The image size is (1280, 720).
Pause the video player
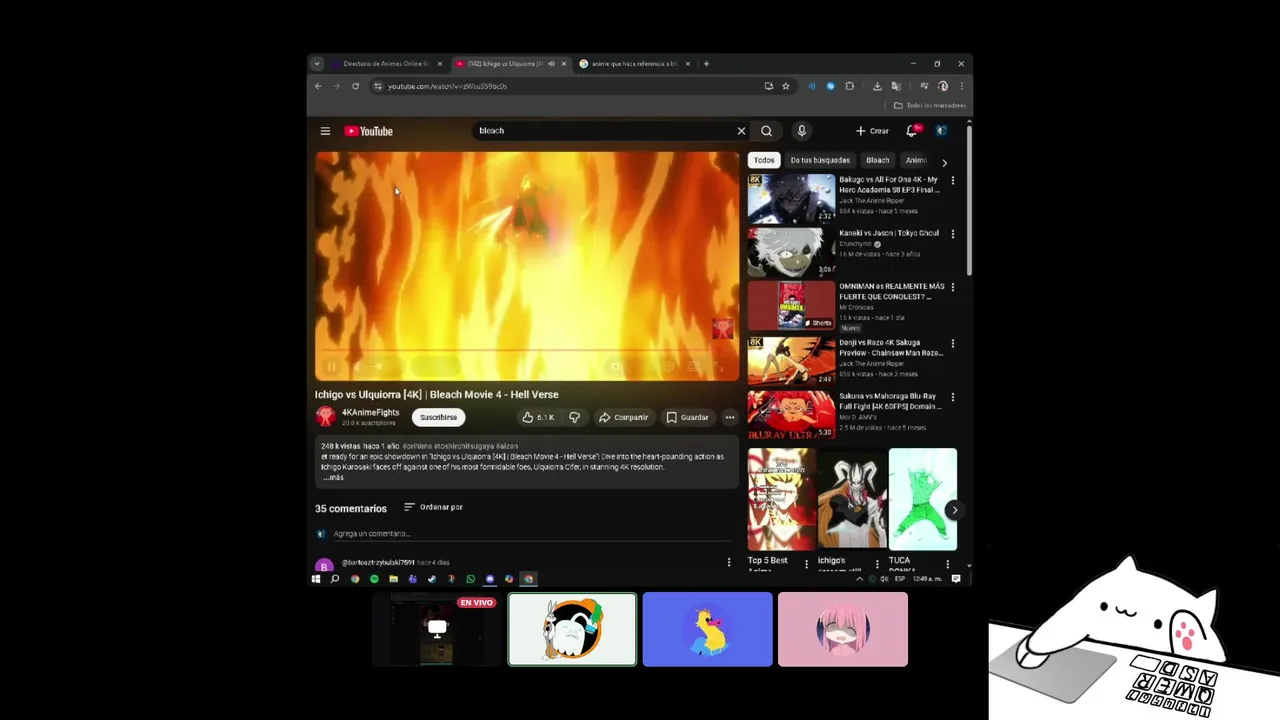pyautogui.click(x=332, y=367)
